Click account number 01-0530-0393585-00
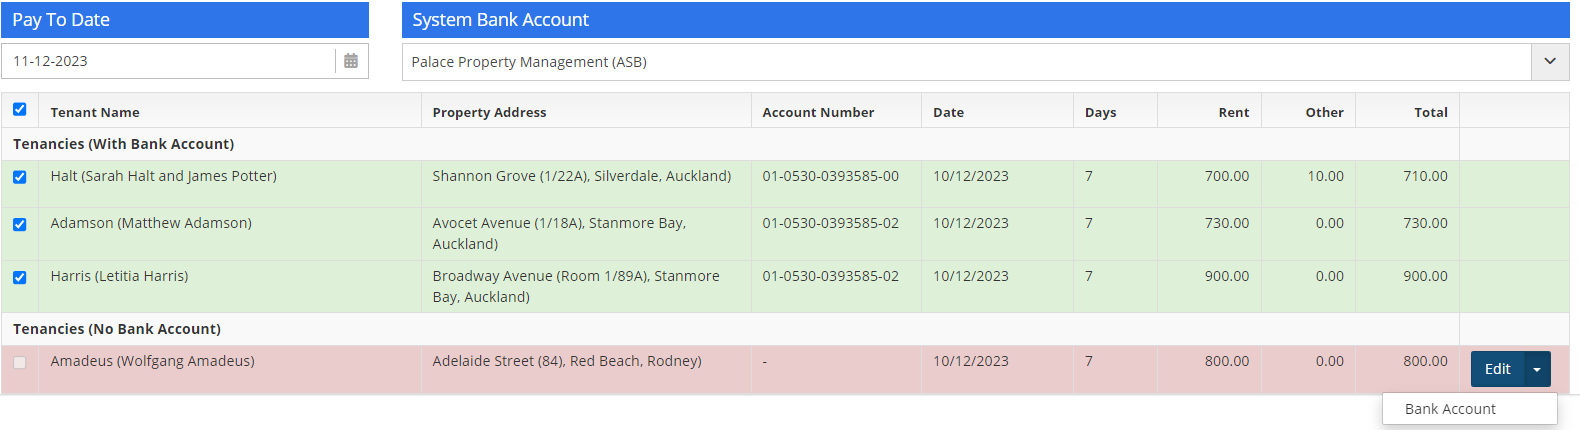1580x430 pixels. 831,176
